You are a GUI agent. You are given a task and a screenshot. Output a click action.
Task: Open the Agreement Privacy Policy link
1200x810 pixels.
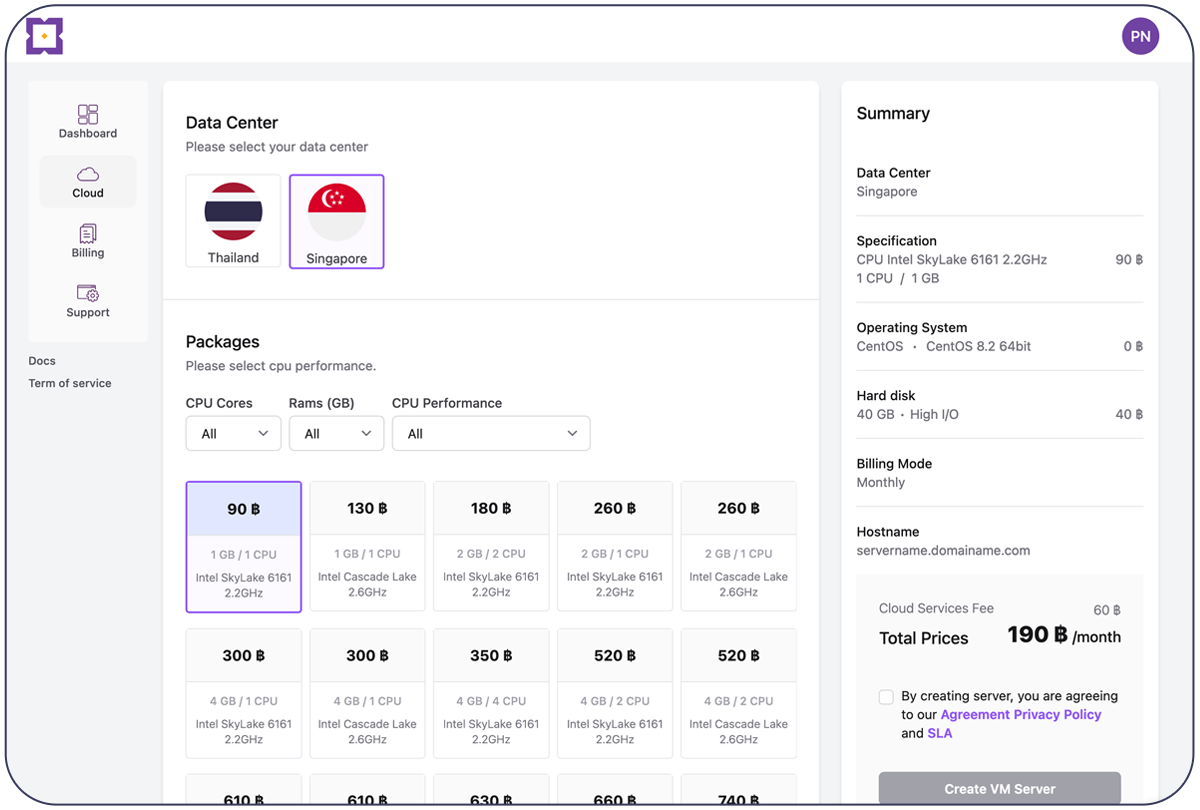1021,715
